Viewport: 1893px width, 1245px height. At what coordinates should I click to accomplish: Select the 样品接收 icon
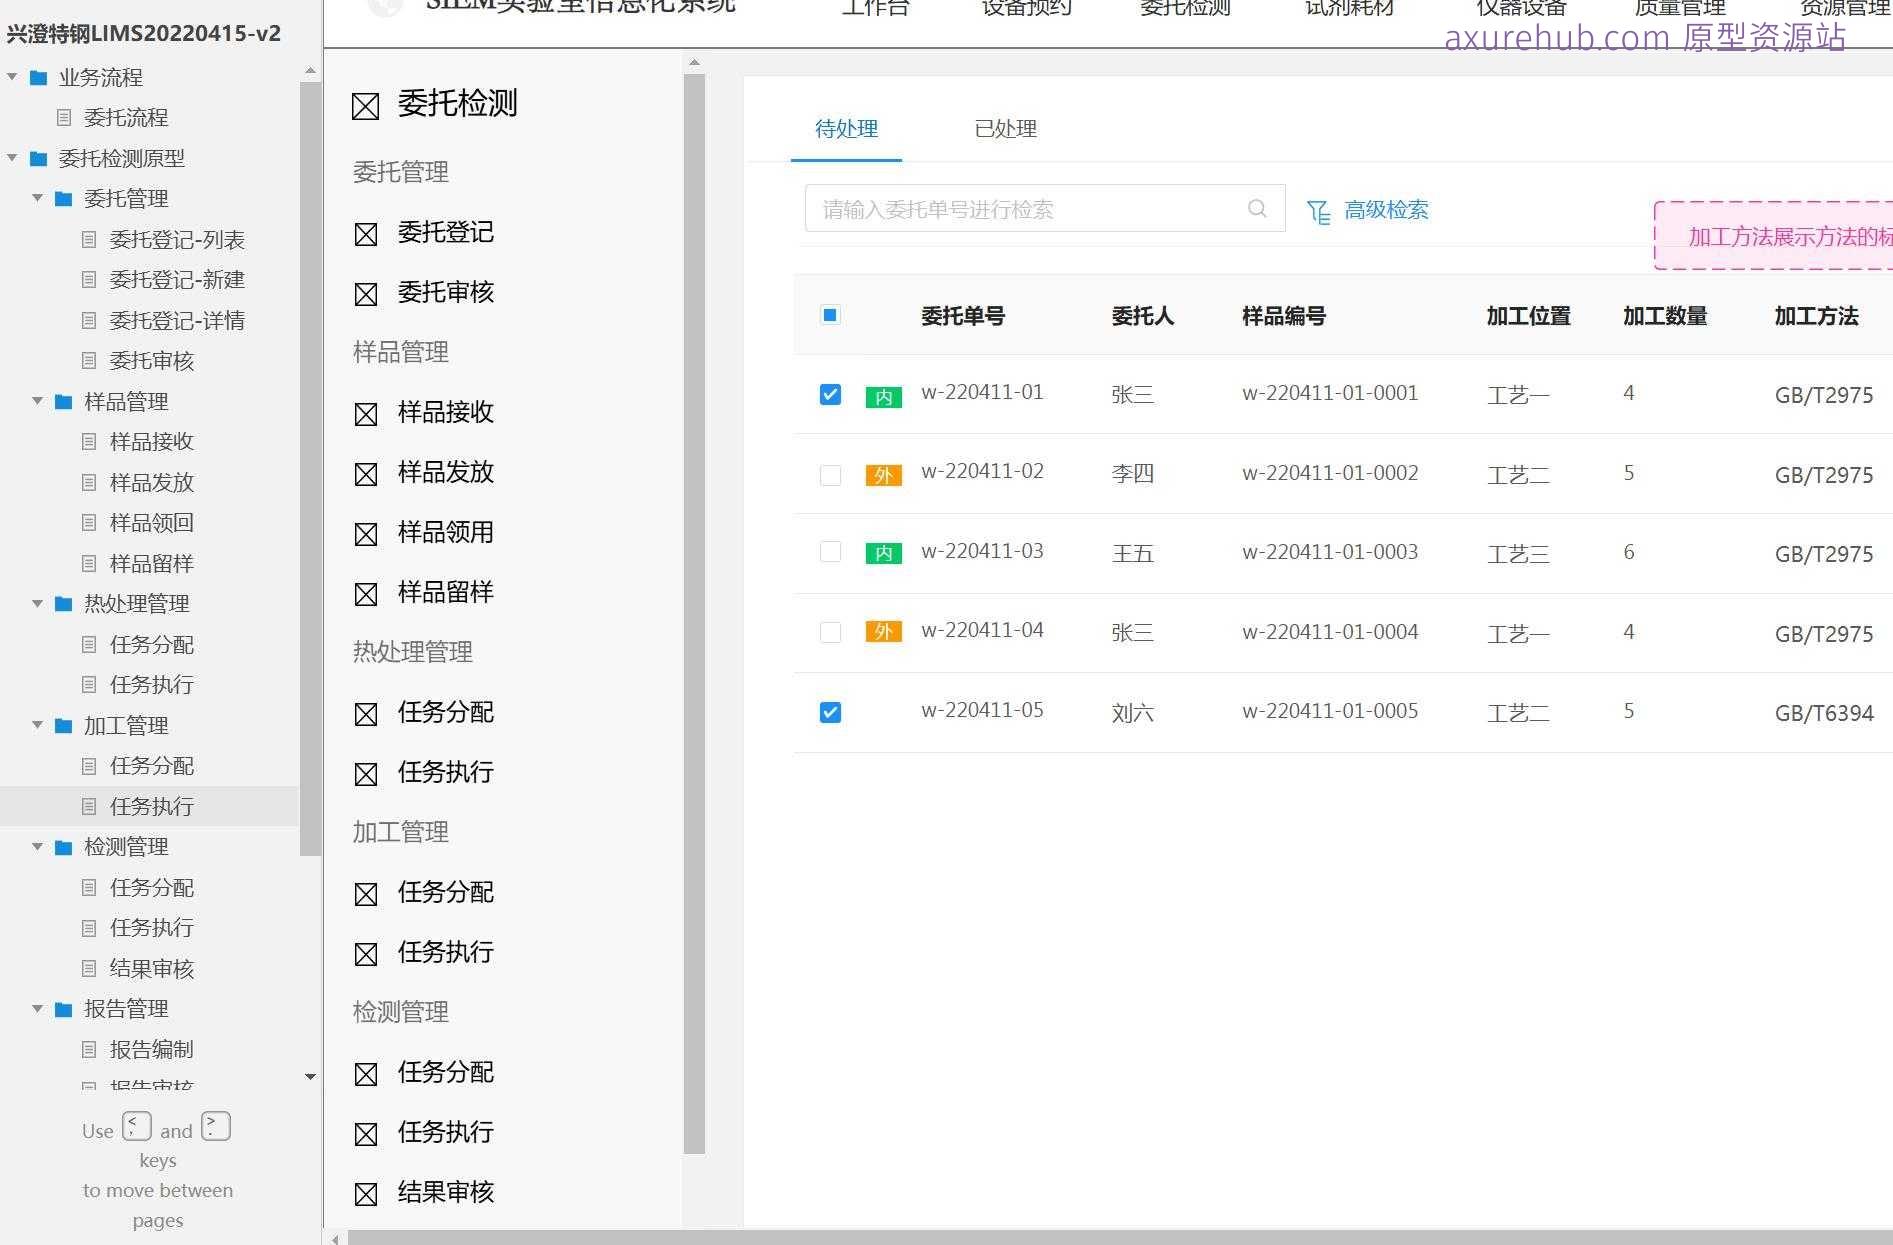pyautogui.click(x=366, y=413)
